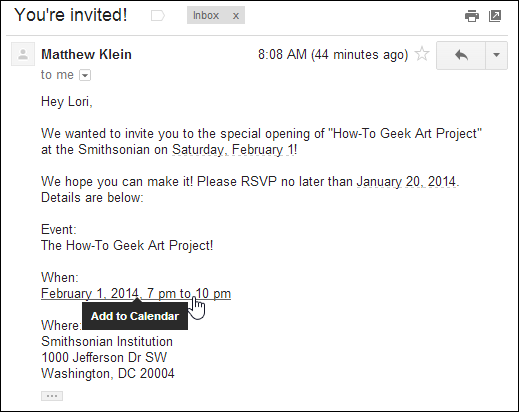This screenshot has height=412, width=519.
Task: Expand the 'to me' details arrow
Action: 85,75
